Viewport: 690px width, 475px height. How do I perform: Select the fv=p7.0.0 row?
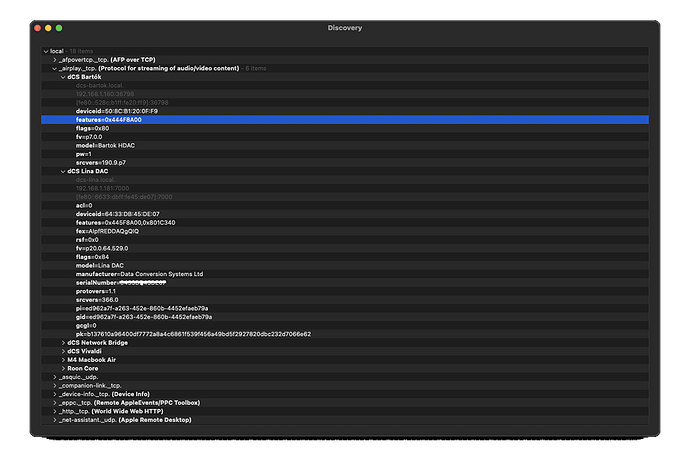tap(345, 137)
